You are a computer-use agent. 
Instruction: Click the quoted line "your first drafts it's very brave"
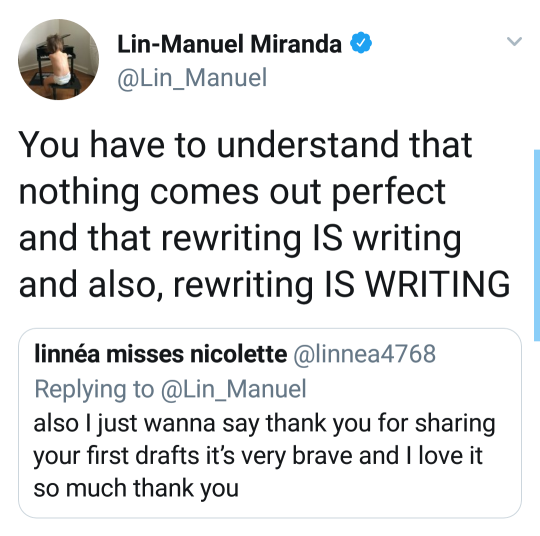click(x=195, y=456)
